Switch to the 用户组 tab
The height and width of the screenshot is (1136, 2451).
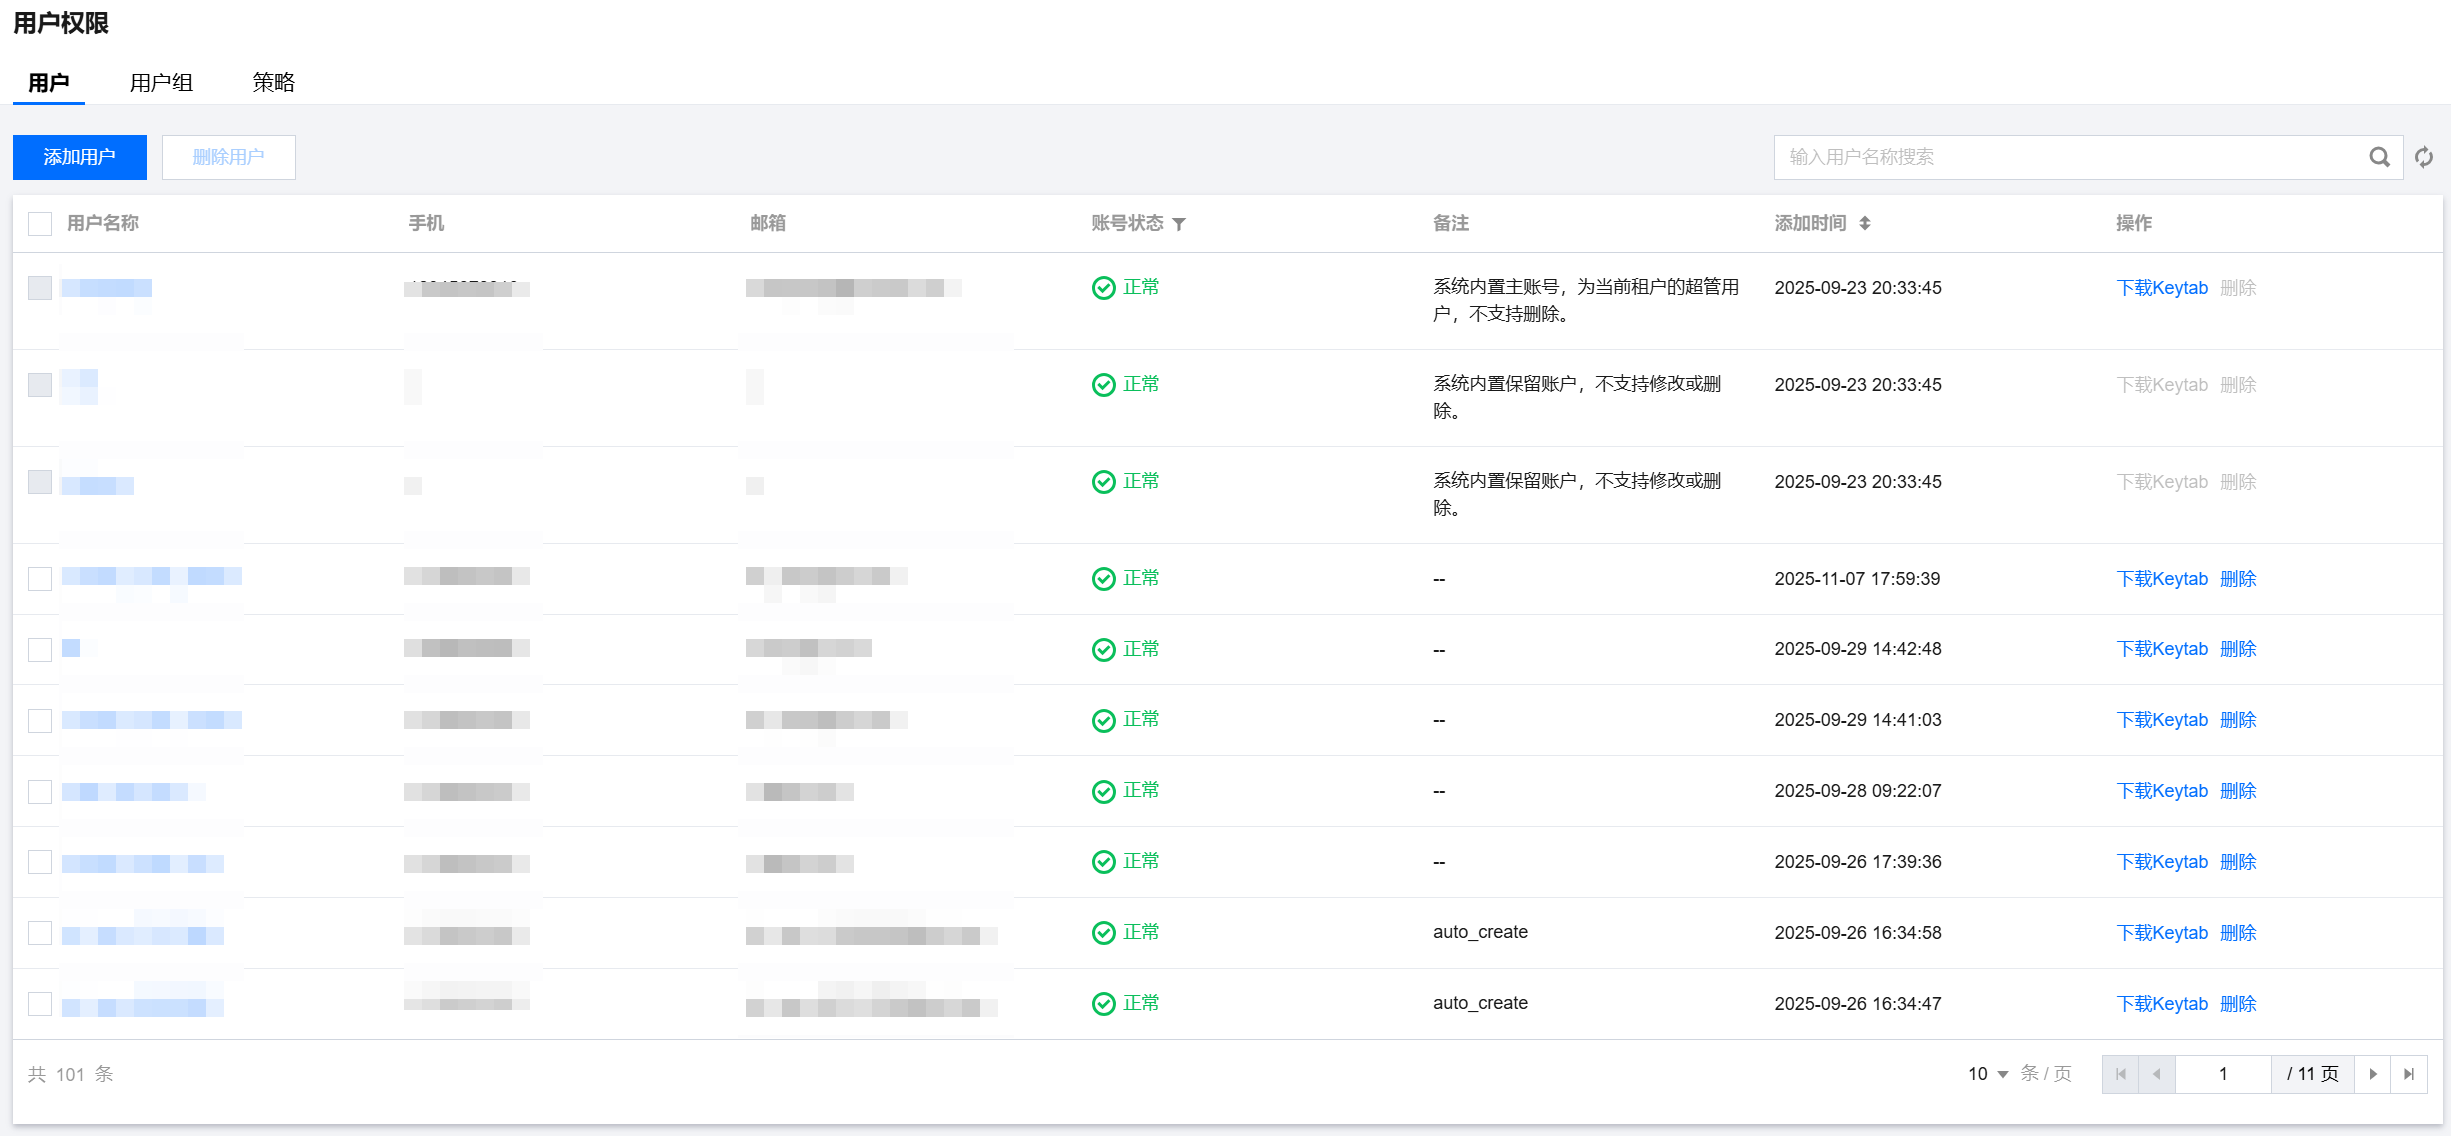coord(161,83)
